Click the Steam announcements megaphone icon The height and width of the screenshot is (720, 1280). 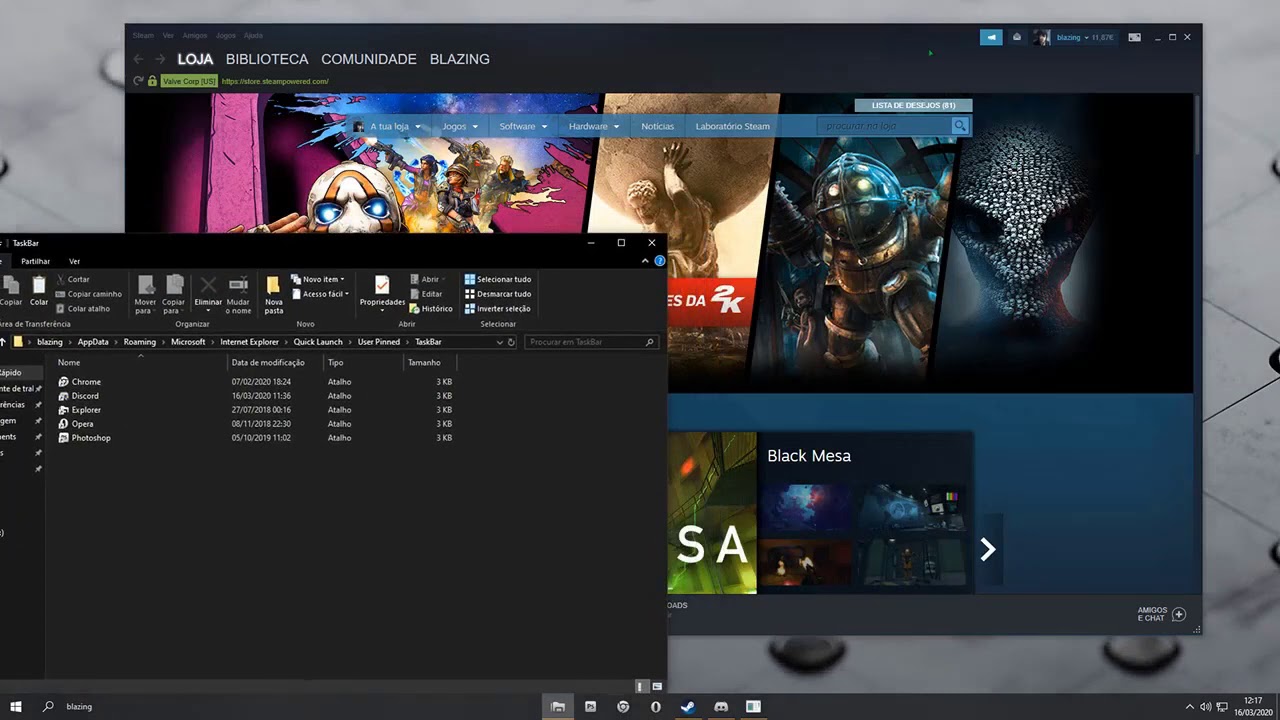[x=991, y=37]
